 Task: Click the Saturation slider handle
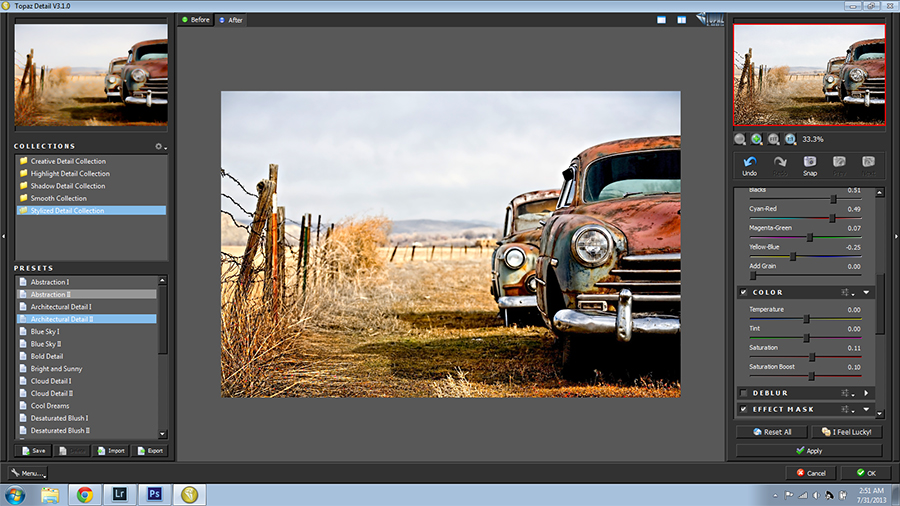[812, 356]
